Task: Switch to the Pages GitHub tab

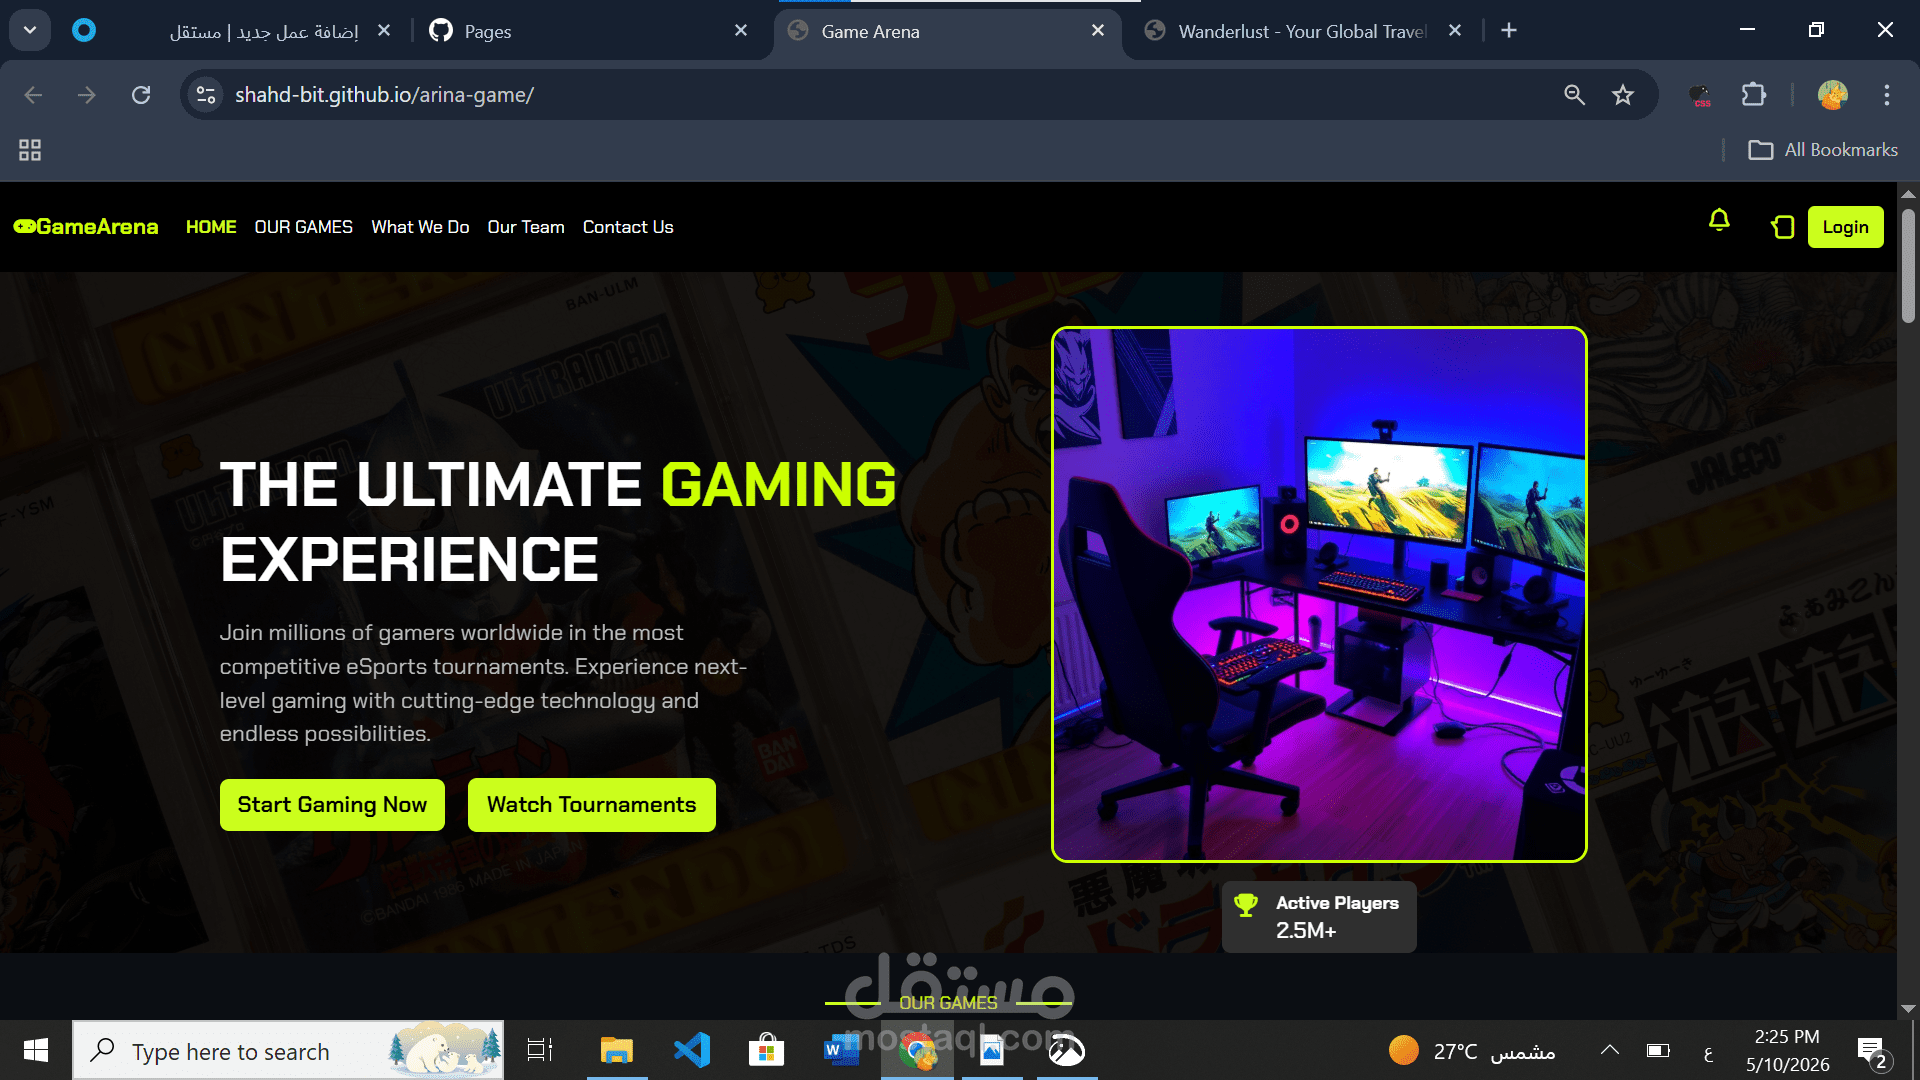Action: click(590, 31)
